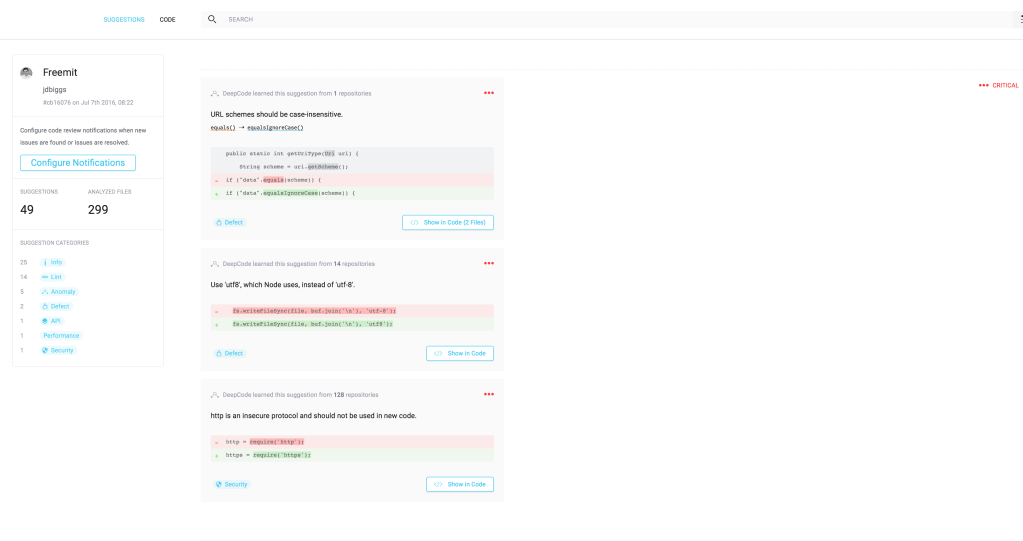The height and width of the screenshot is (541, 1023).
Task: Click Show in Code on utf8 suggestion
Action: click(x=460, y=353)
